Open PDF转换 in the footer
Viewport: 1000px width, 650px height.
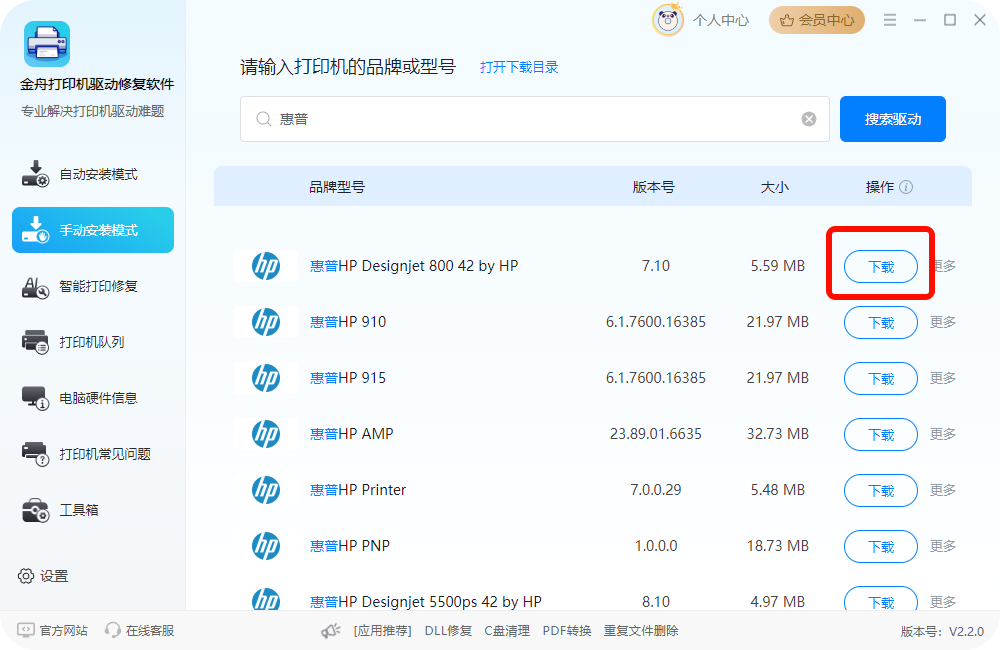tap(566, 631)
